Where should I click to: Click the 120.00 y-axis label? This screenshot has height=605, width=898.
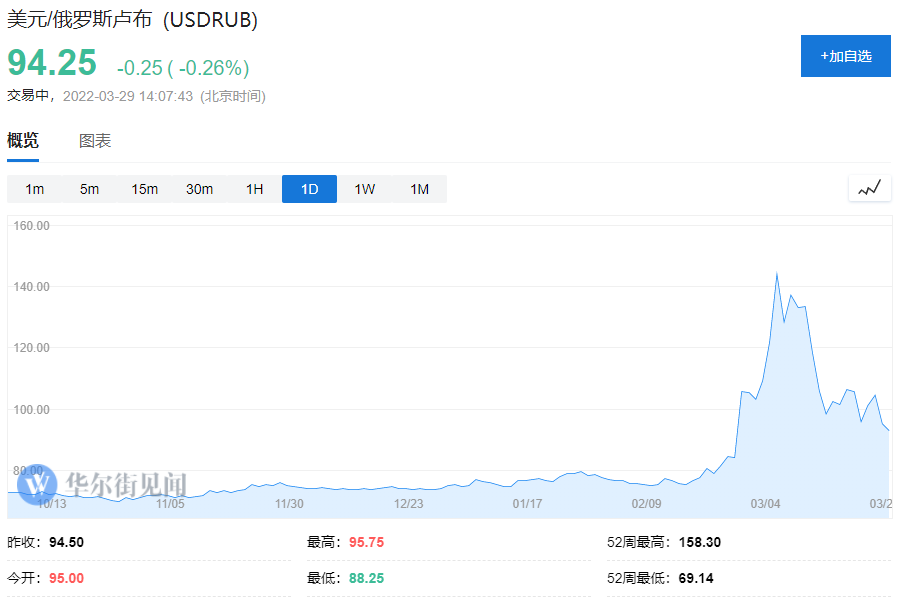pyautogui.click(x=31, y=348)
